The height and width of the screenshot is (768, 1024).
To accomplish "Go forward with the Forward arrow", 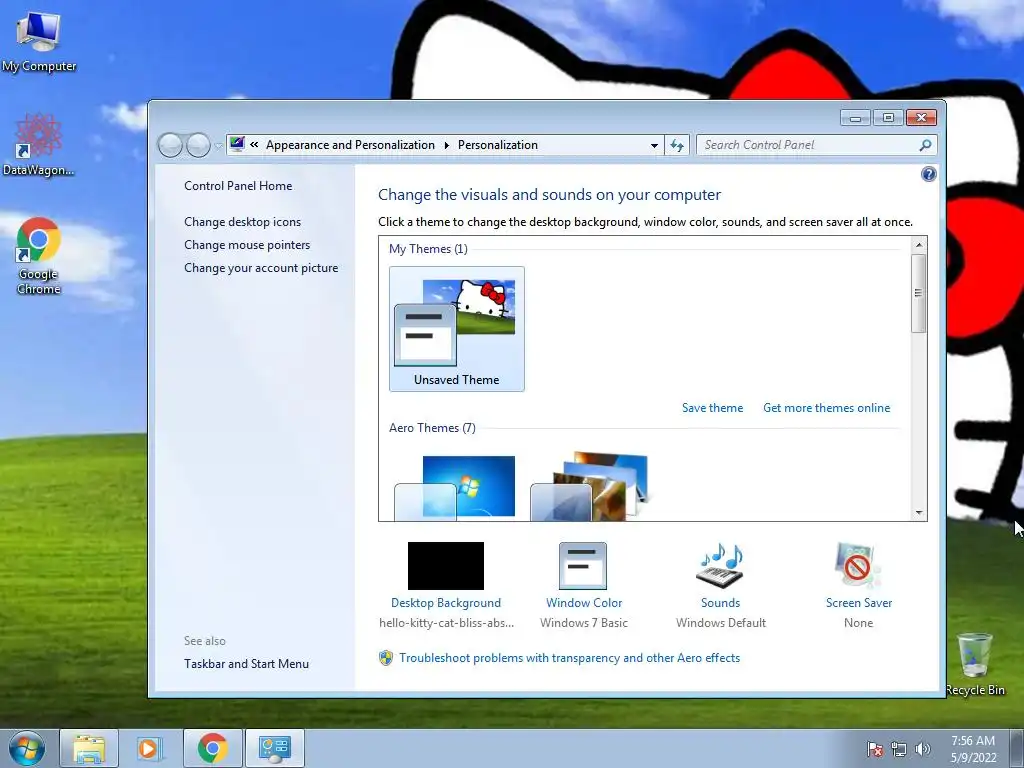I will tap(198, 145).
